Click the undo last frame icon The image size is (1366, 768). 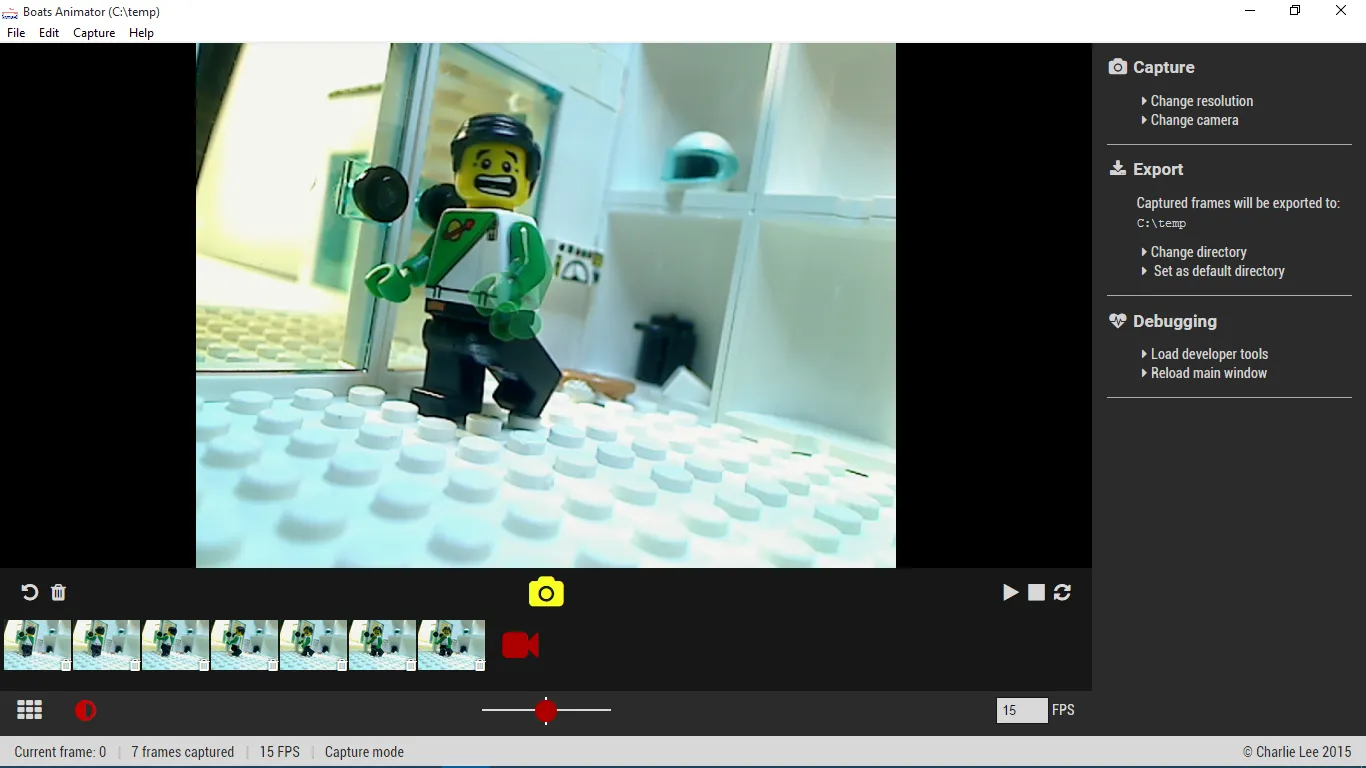(x=29, y=592)
